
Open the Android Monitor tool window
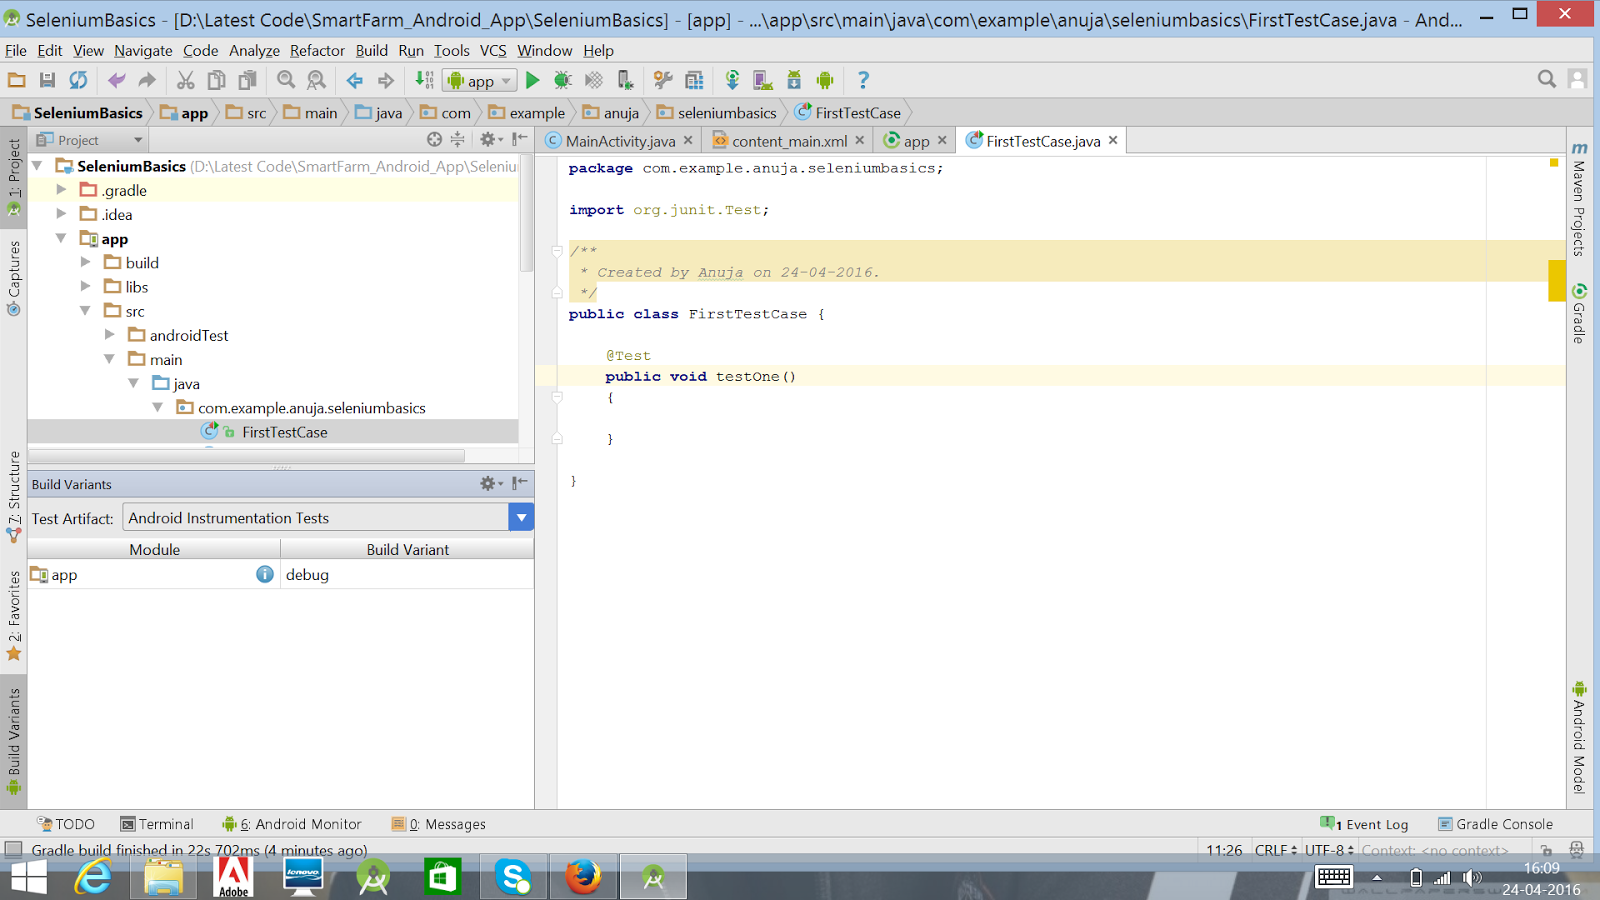point(292,824)
